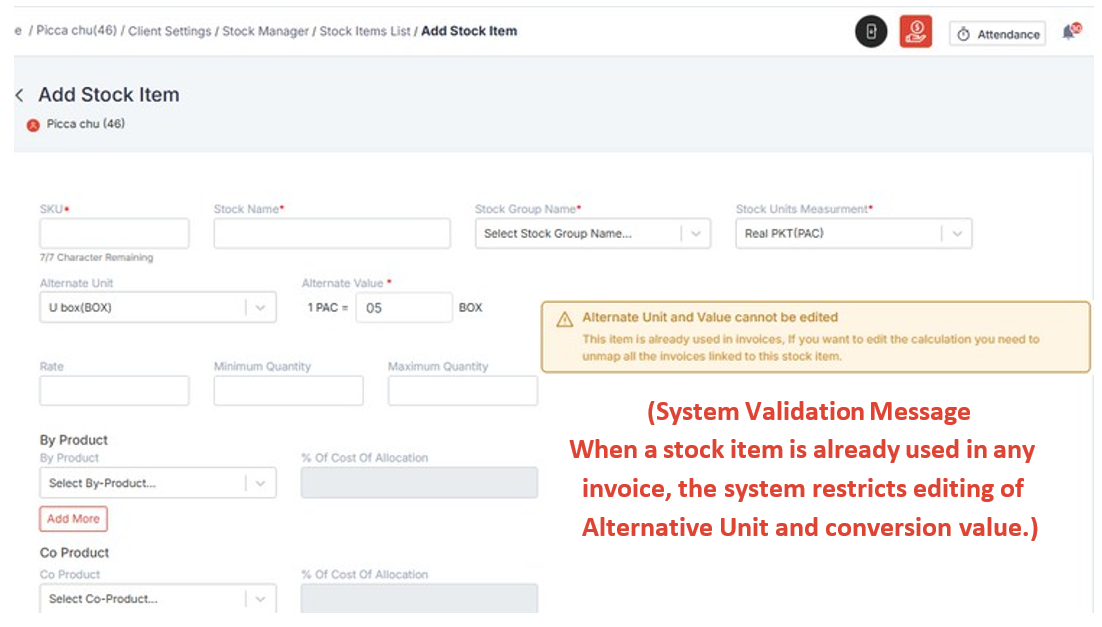
Task: Open the notifications bell icon
Action: point(1070,32)
